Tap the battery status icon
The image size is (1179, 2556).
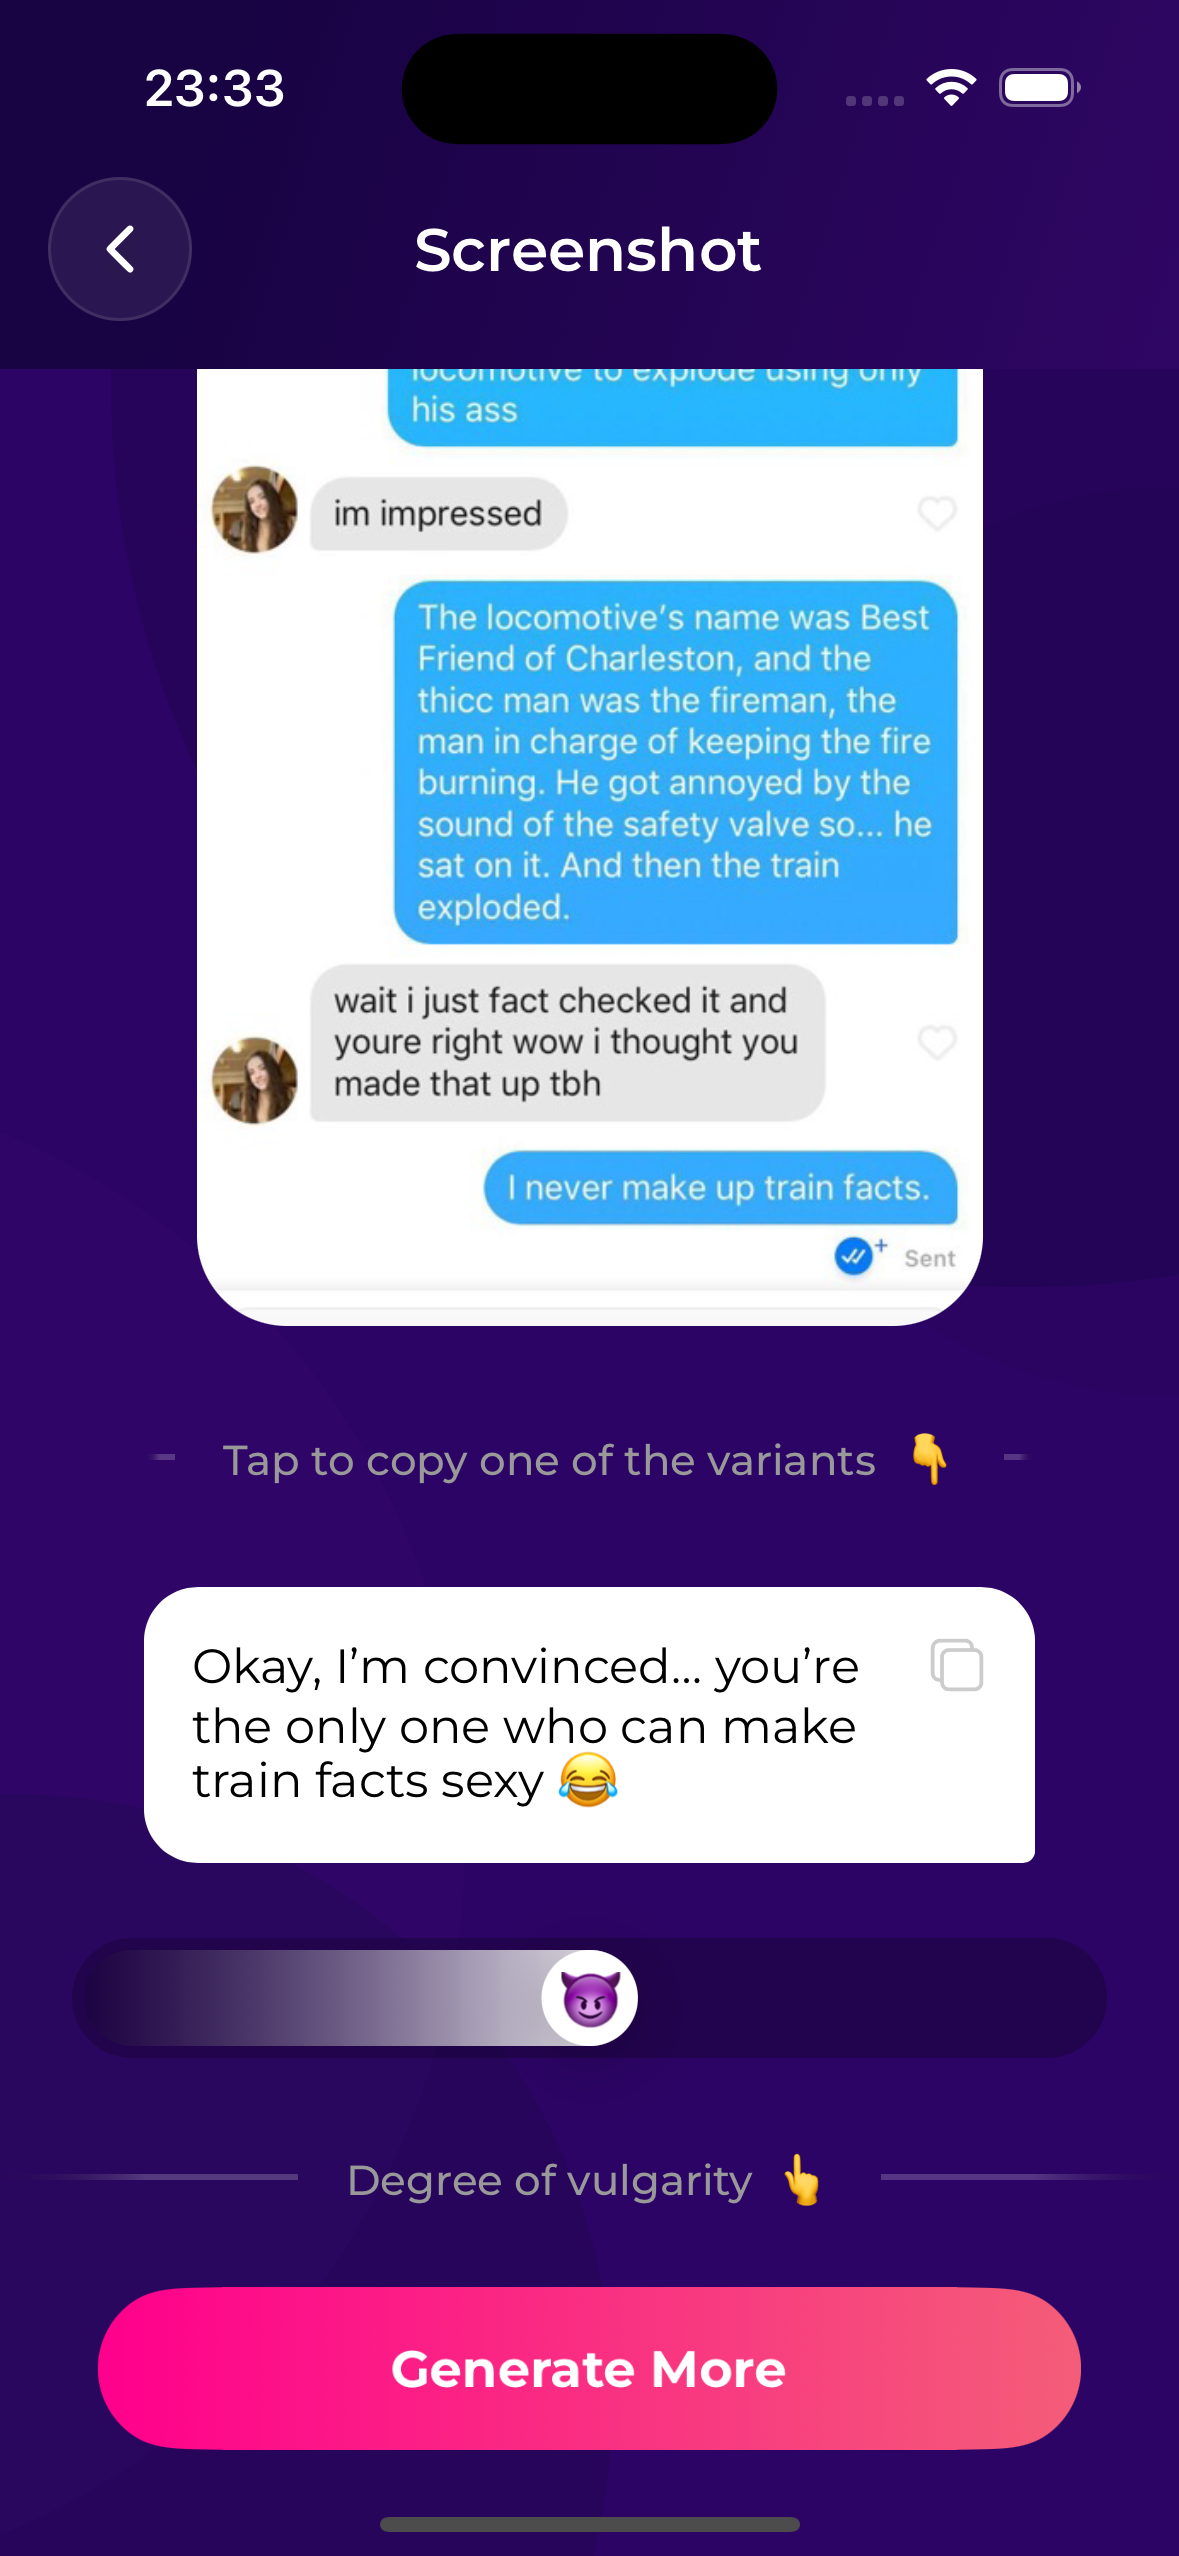tap(1040, 88)
